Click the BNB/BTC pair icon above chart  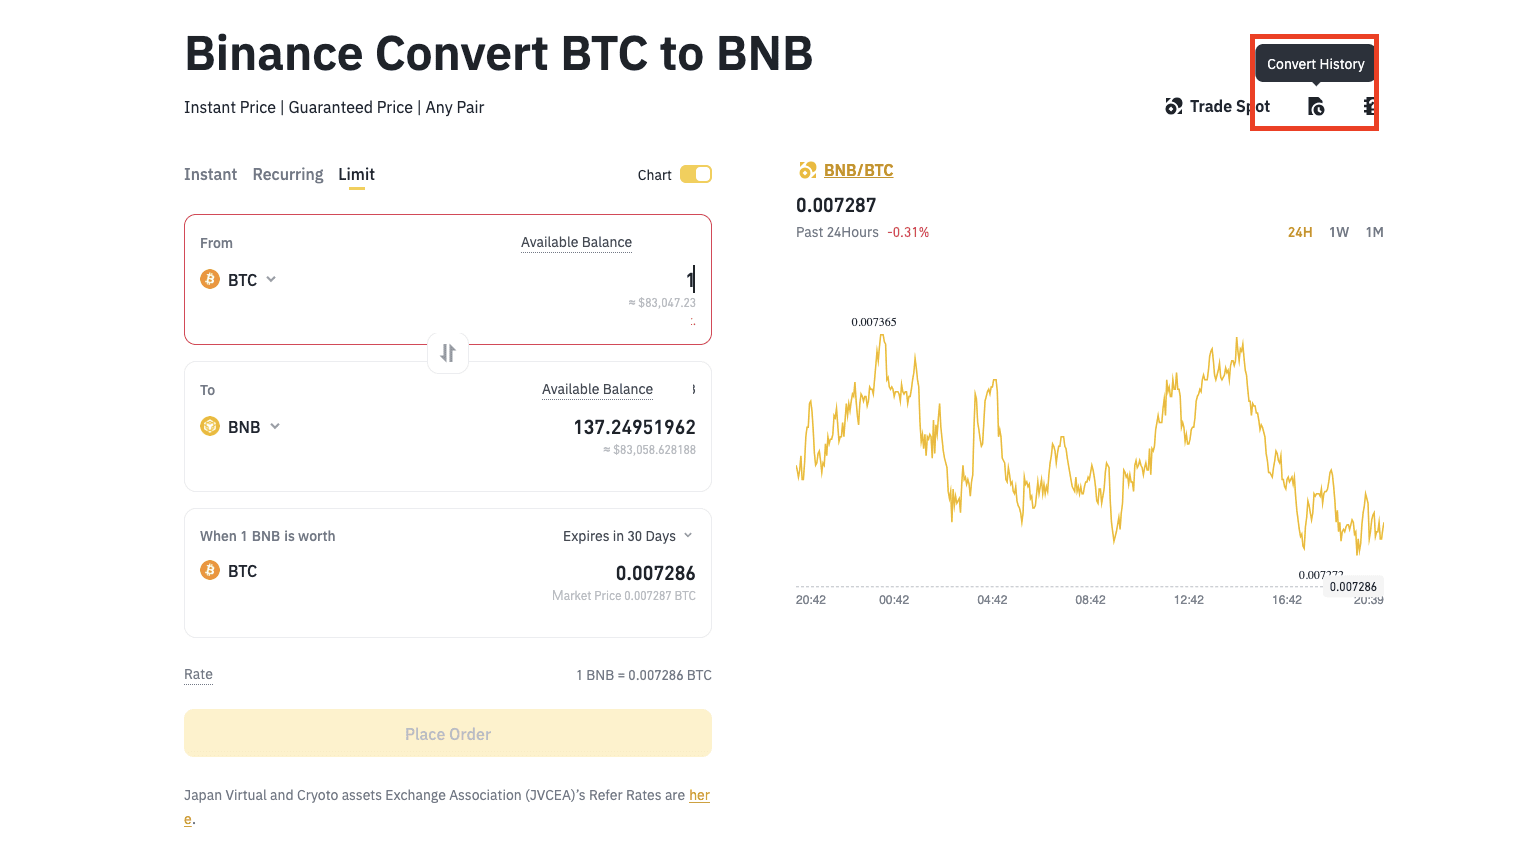tap(807, 170)
